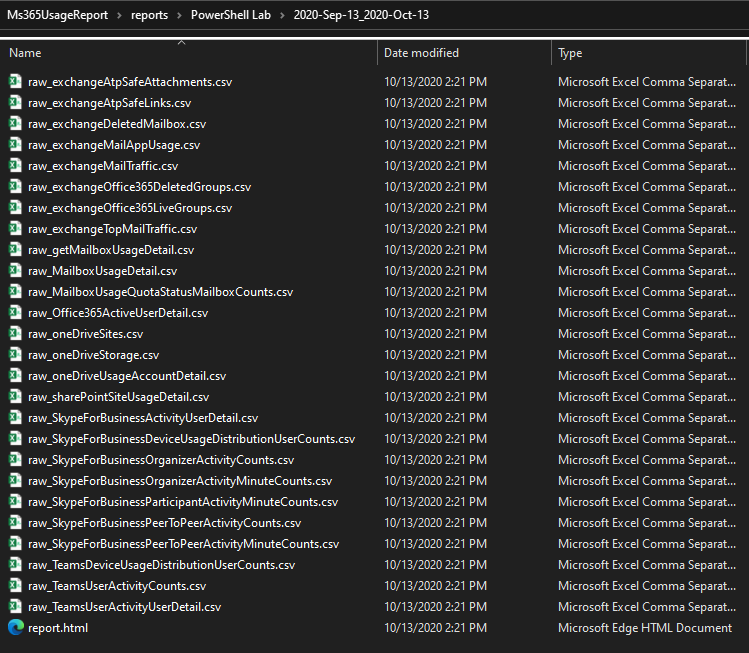Click the Excel icon of raw_exchangeOffice365DeletedGroups.csv
This screenshot has width=749, height=653.
point(15,186)
